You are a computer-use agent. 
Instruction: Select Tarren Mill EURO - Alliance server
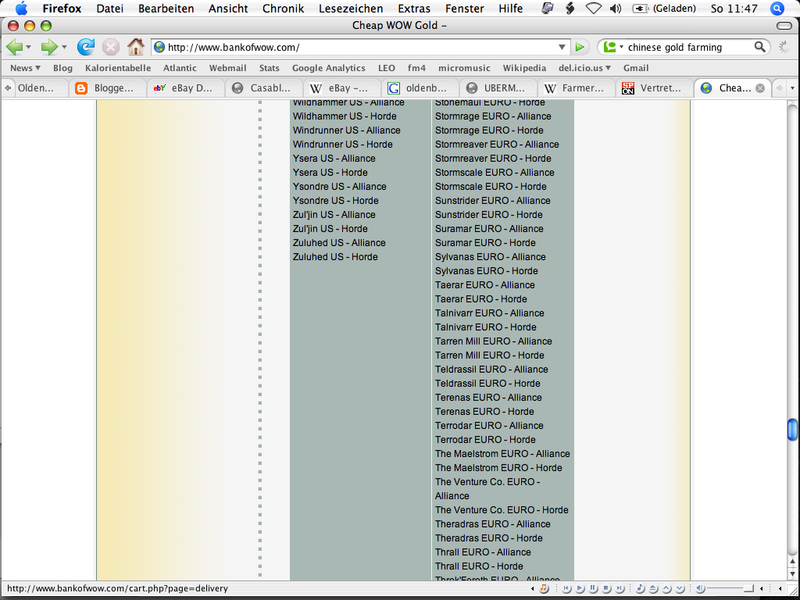[x=493, y=341]
